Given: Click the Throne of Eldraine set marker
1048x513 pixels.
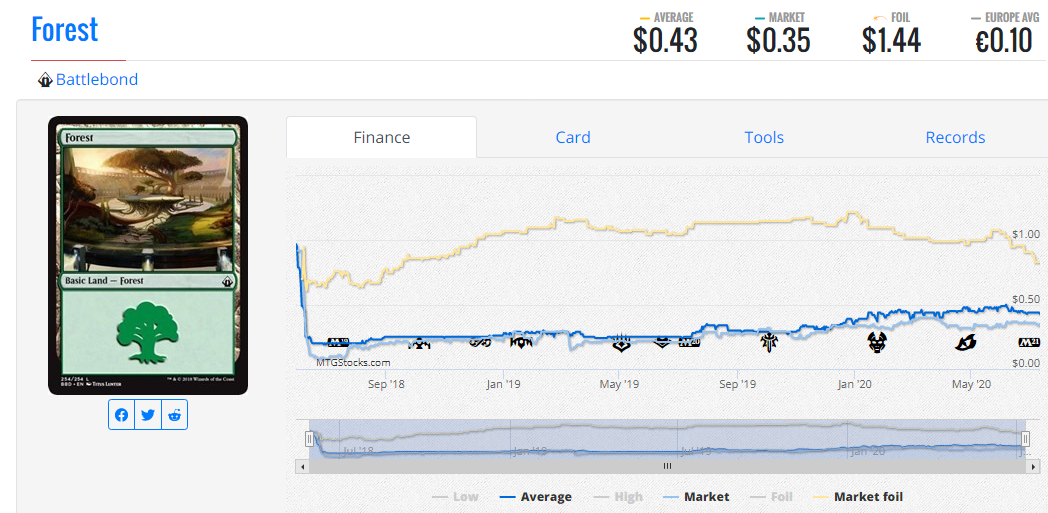Looking at the screenshot, I should point(768,342).
